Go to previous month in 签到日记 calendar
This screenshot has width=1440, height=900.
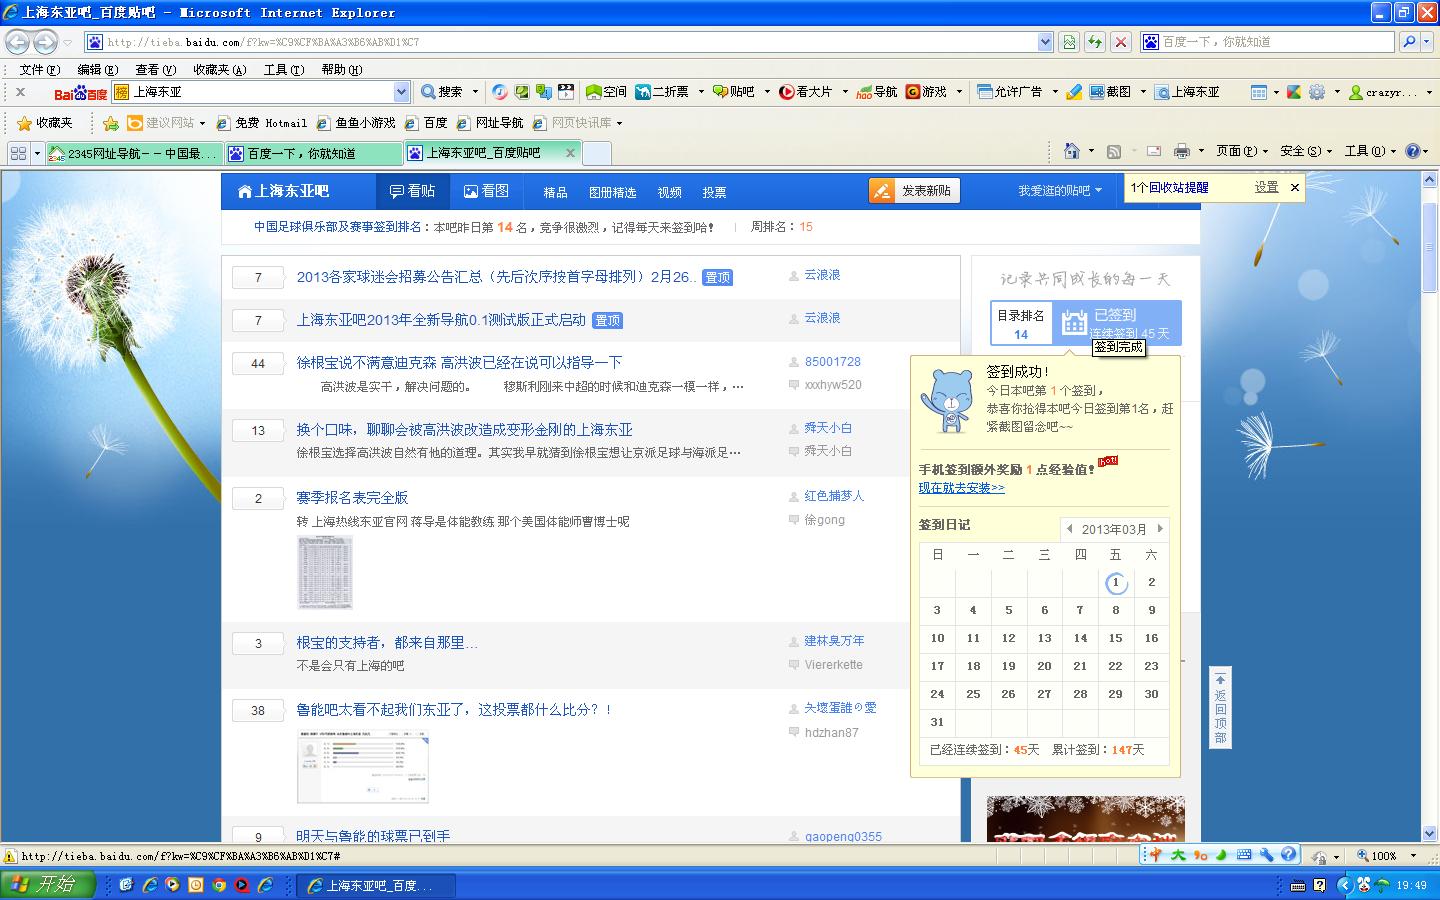click(1069, 529)
